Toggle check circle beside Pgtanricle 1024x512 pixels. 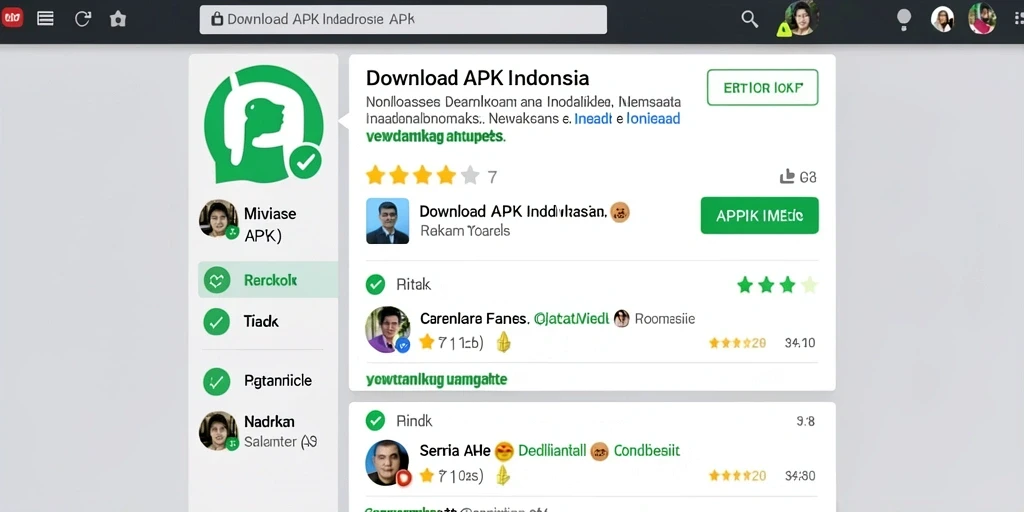[217, 381]
